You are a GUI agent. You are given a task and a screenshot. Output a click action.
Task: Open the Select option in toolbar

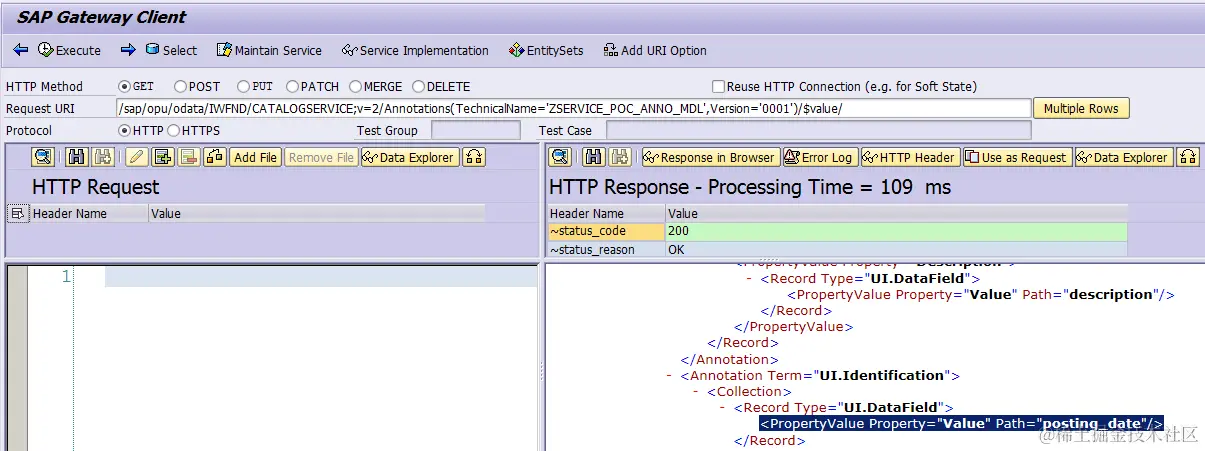171,50
